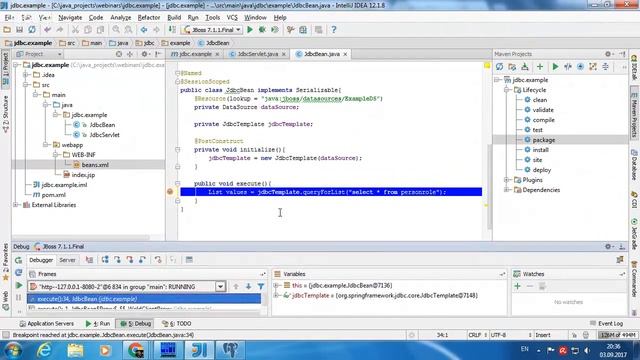Click Rerun icon in Debug panel
The width and height of the screenshot is (640, 360).
tap(18, 260)
